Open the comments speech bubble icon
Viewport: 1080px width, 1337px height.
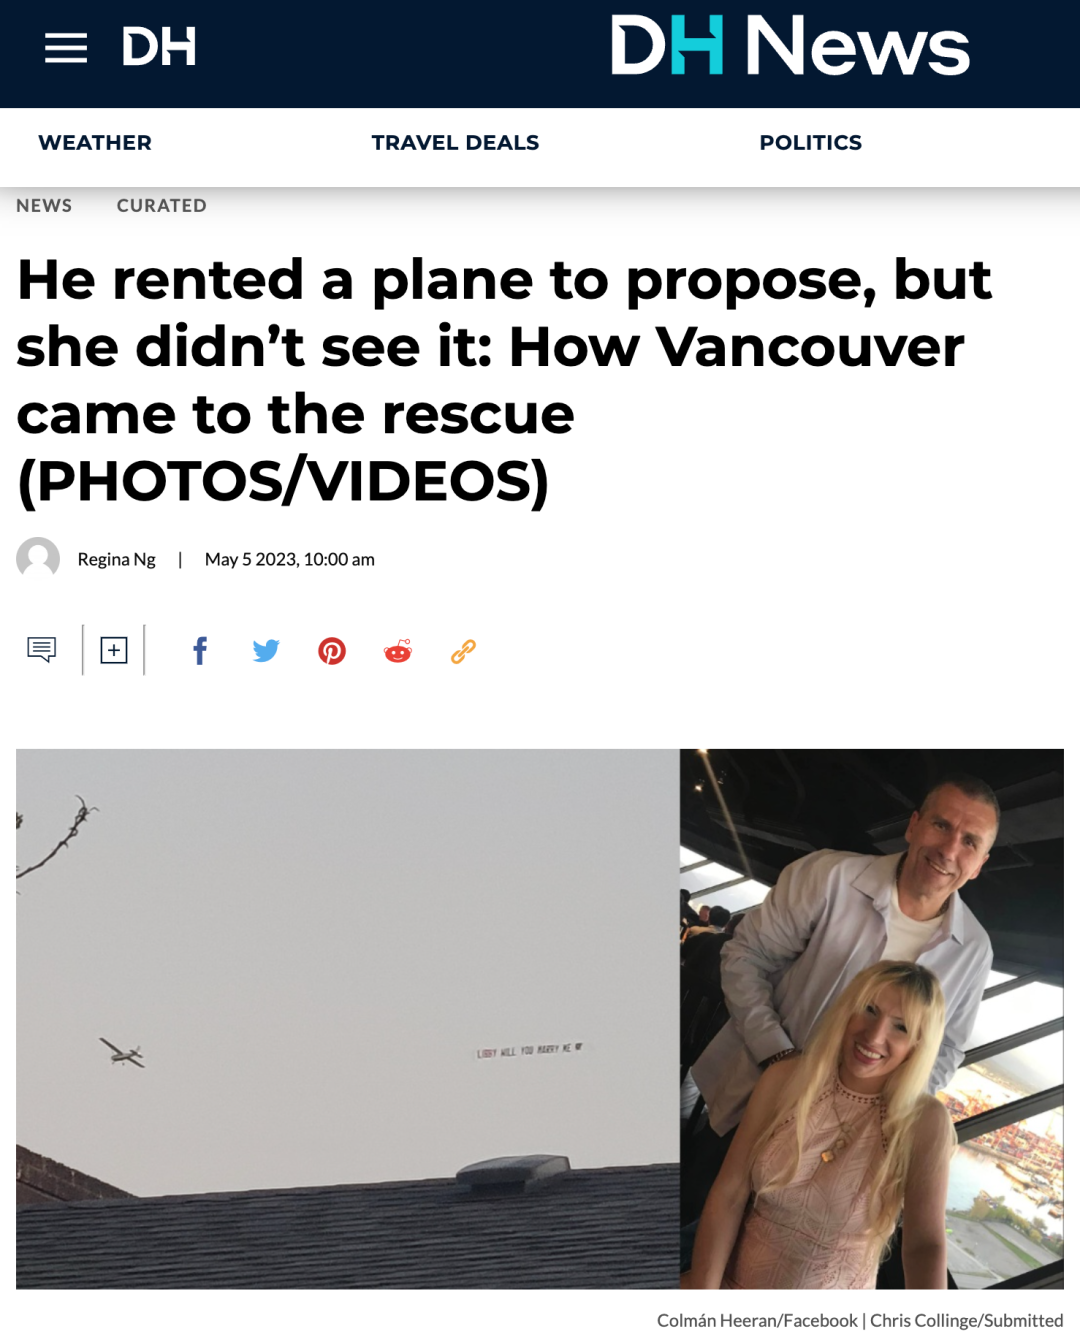pyautogui.click(x=41, y=650)
